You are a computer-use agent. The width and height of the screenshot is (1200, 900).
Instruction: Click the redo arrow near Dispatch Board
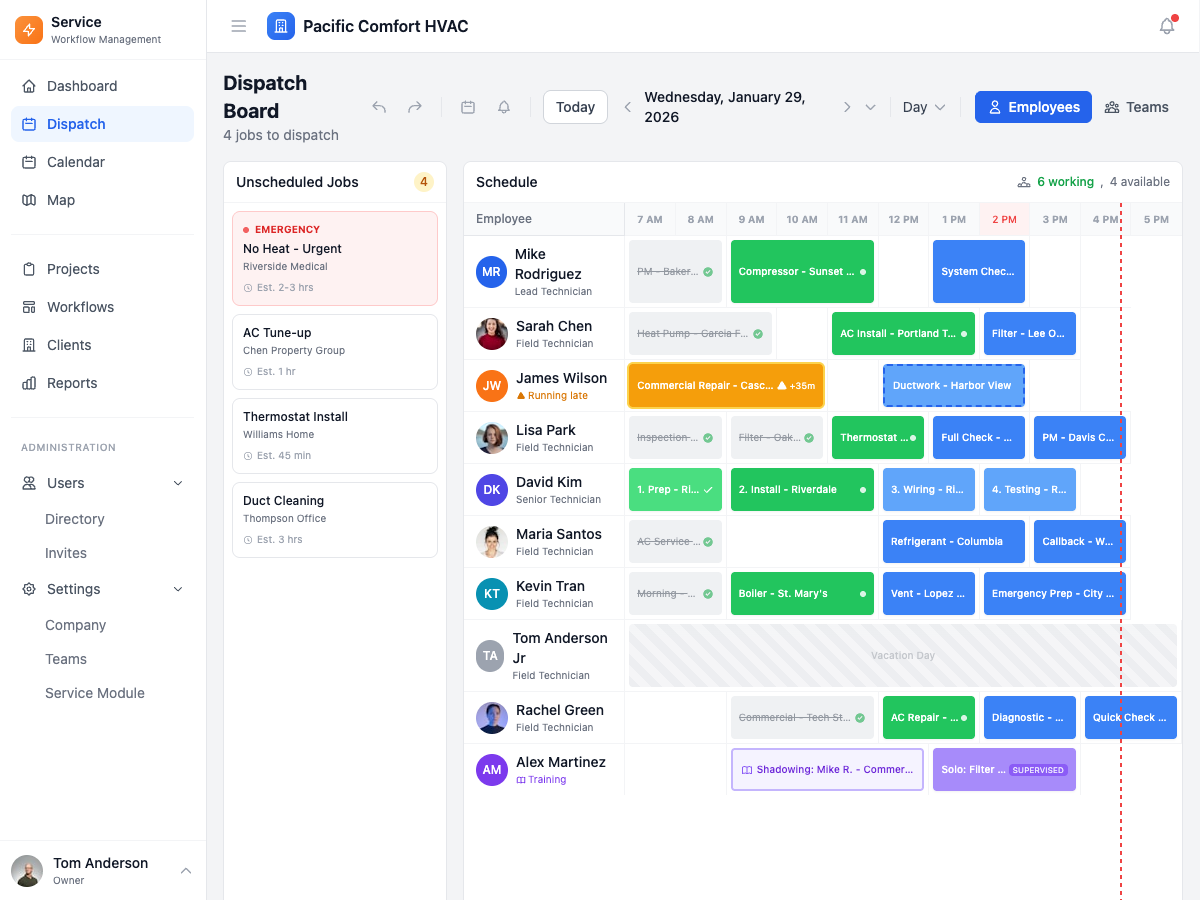415,106
